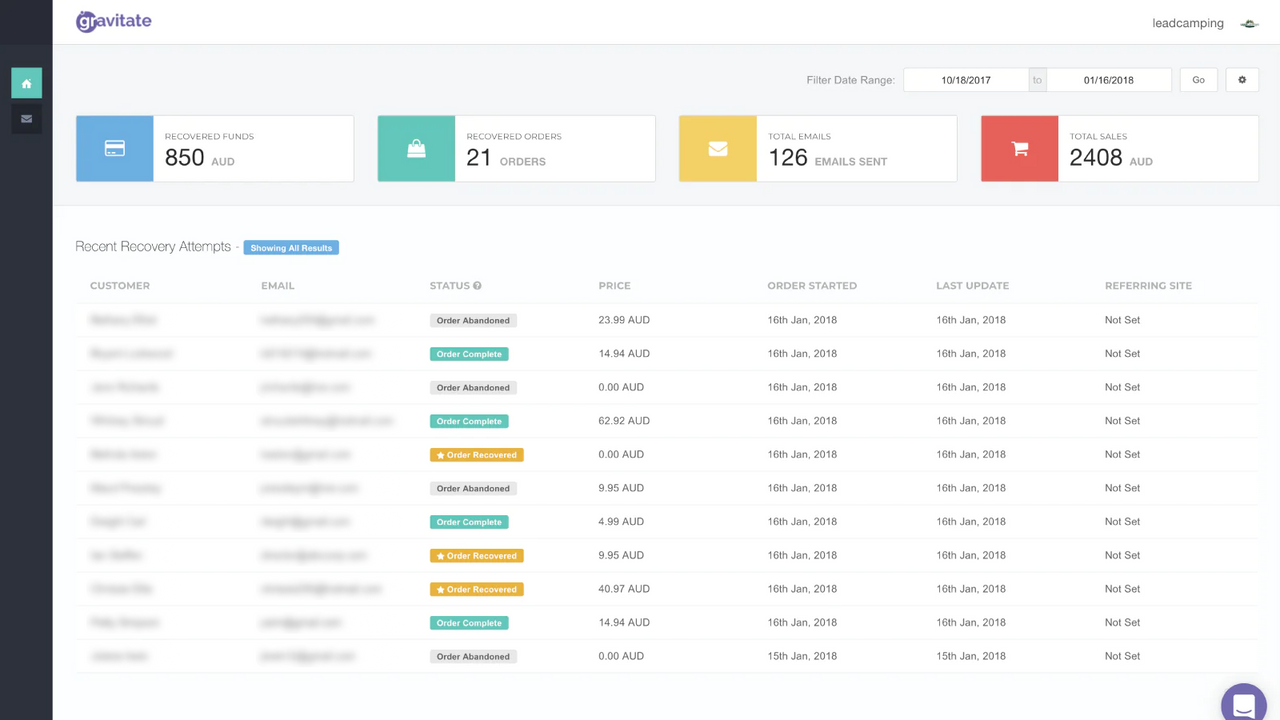Click the red cart Total Sales icon
This screenshot has width=1280, height=720.
tap(1019, 148)
